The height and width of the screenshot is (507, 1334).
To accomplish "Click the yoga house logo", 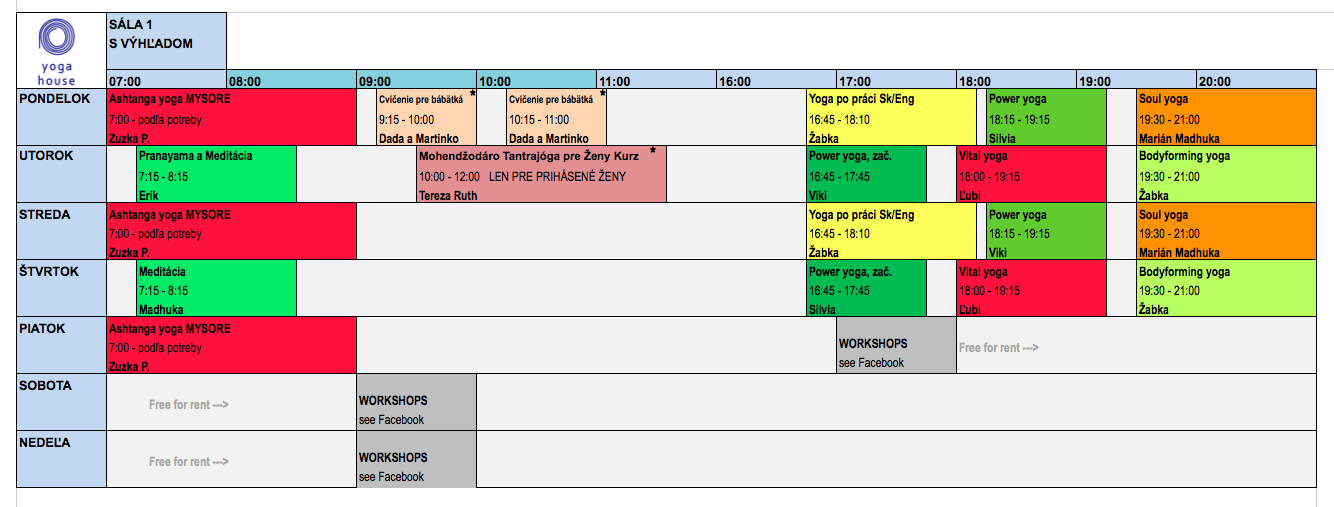I will pyautogui.click(x=56, y=52).
